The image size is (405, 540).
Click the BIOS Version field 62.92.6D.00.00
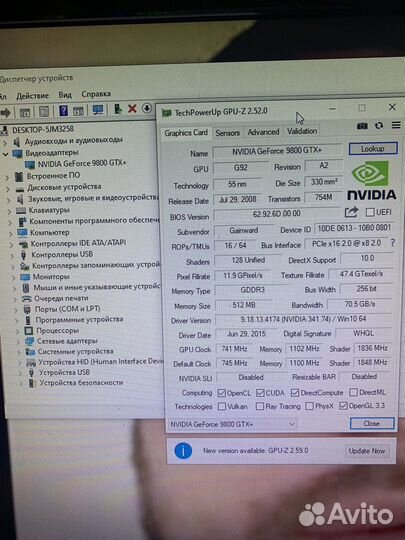(277, 214)
